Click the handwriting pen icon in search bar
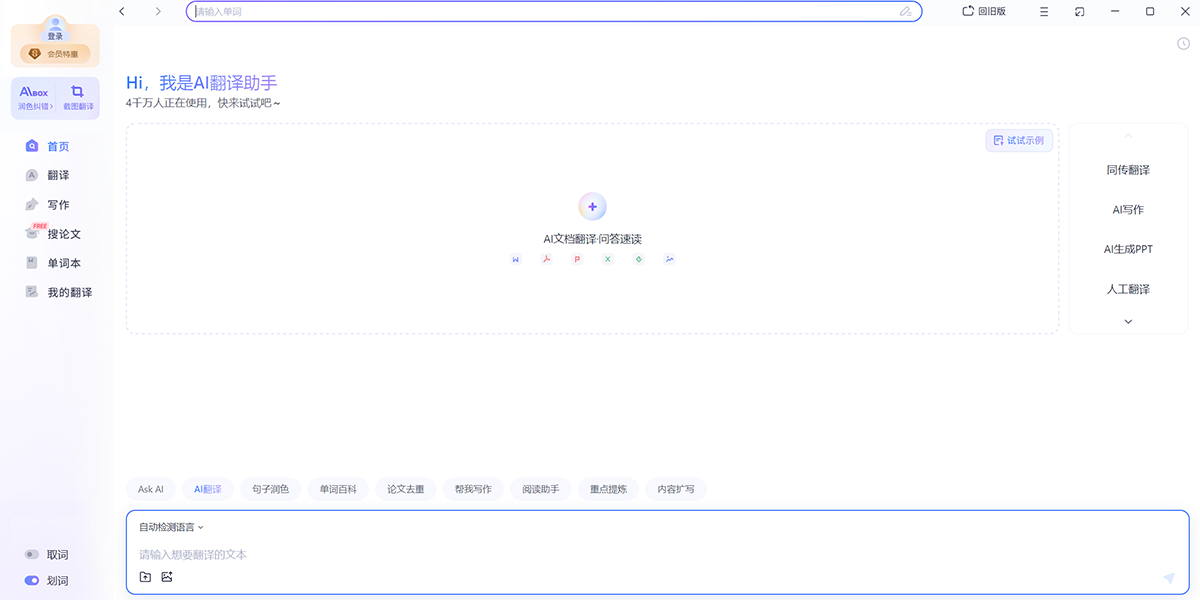This screenshot has height=600, width=1200. point(905,12)
